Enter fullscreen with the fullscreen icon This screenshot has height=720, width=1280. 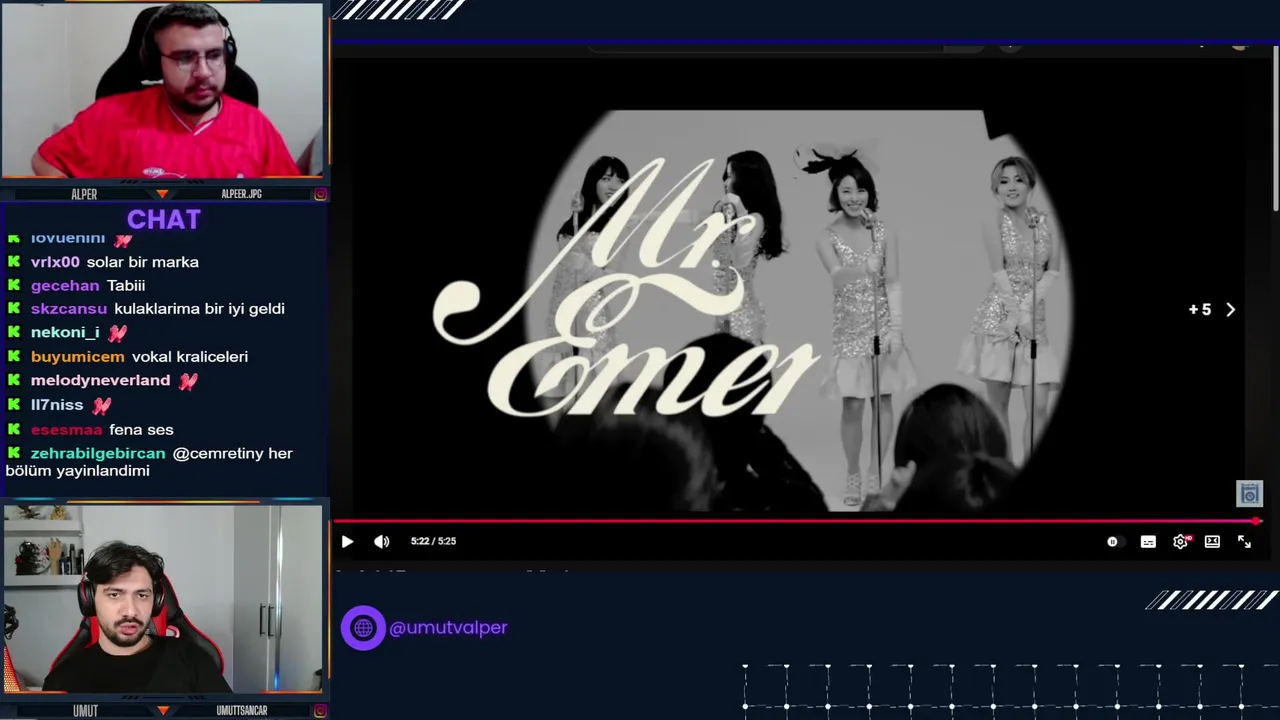click(x=1244, y=541)
